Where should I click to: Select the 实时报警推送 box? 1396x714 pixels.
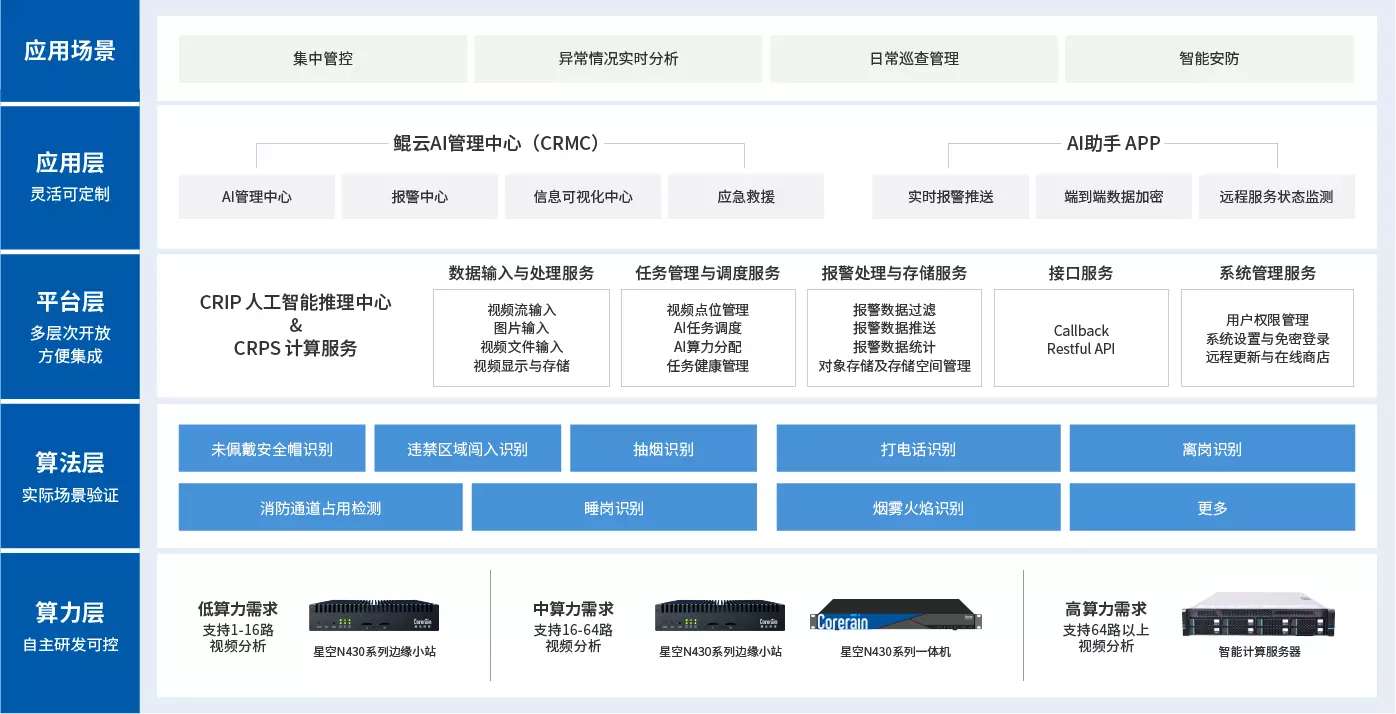click(951, 197)
